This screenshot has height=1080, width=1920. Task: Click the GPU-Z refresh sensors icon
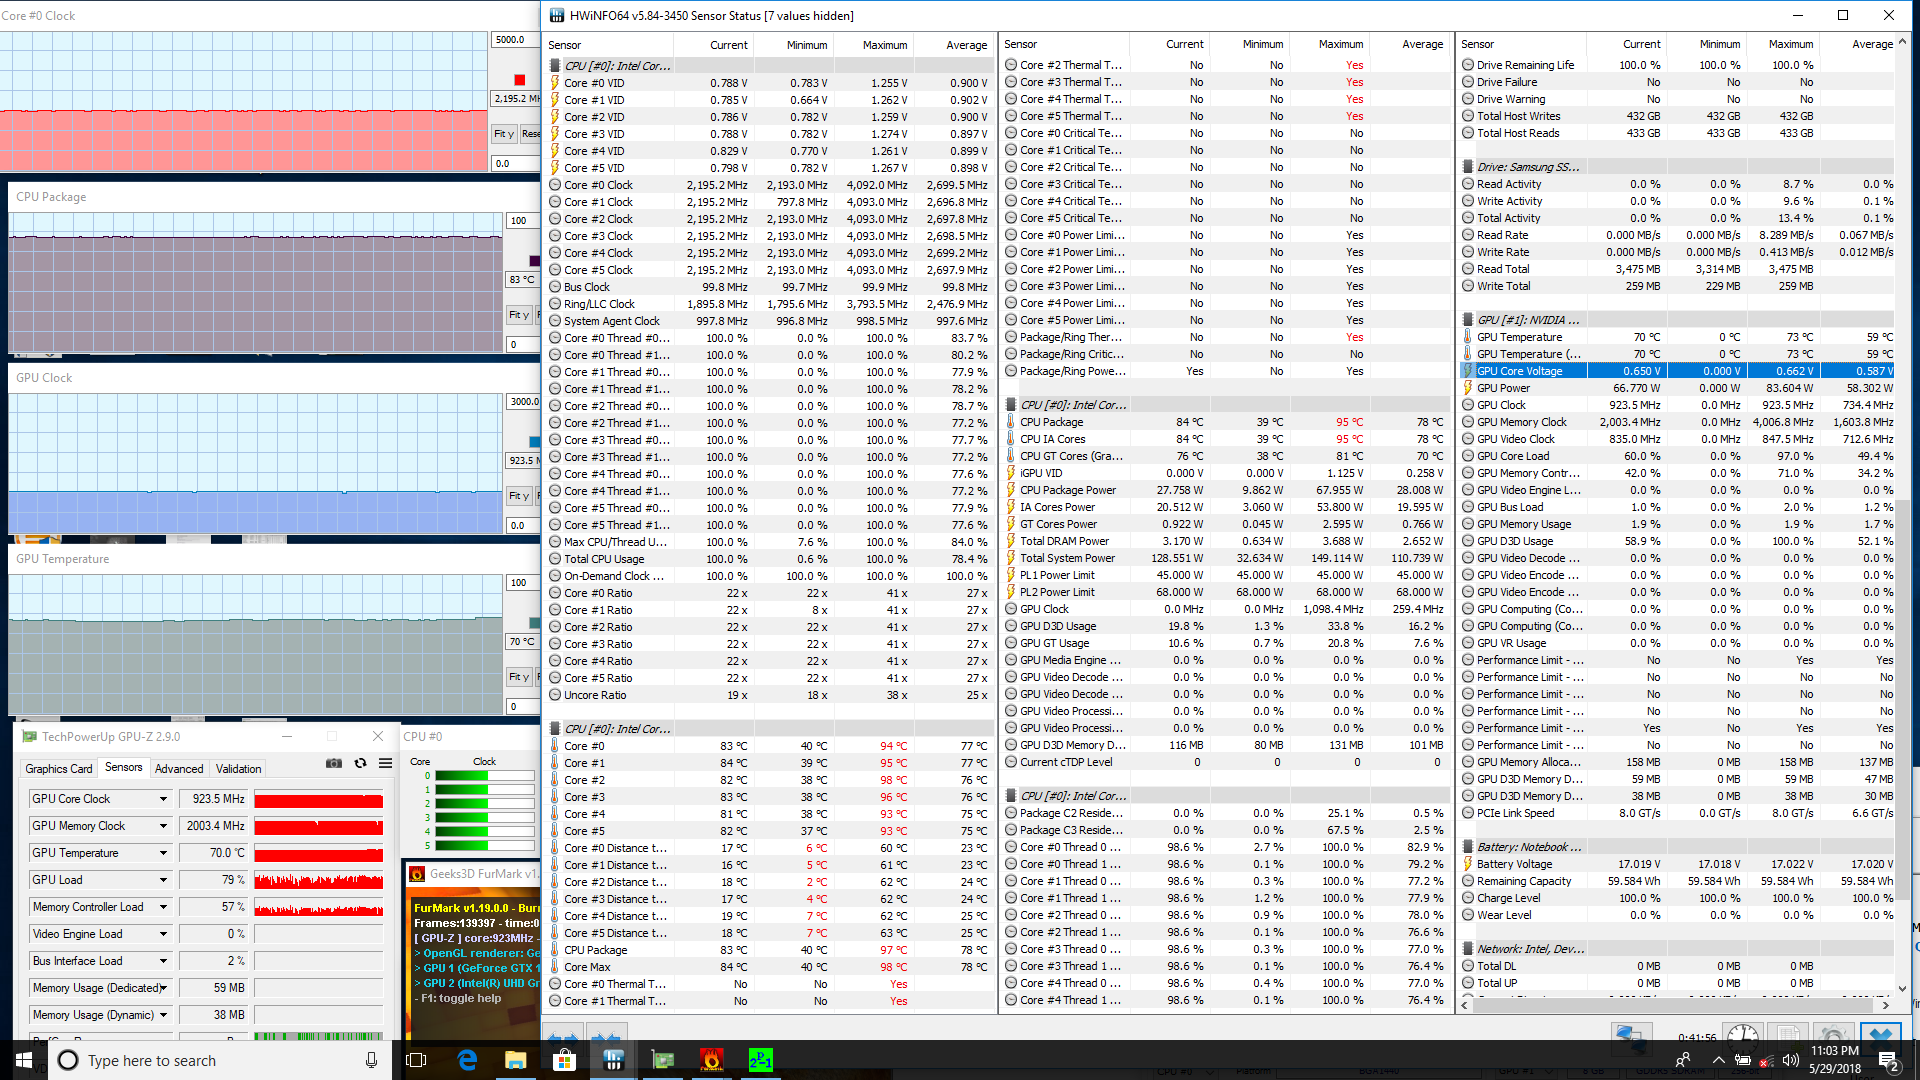360,763
